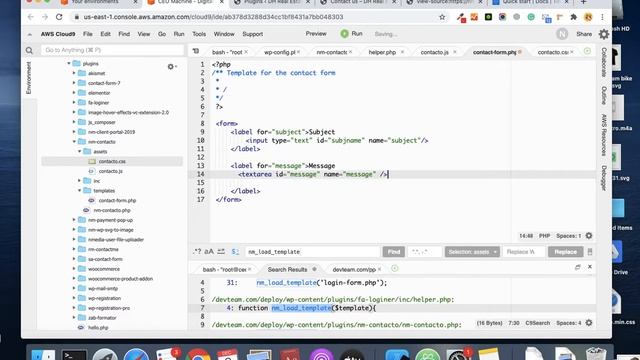Add new console tab plus icon
This screenshot has width=640, height=360.
pos(394,269)
